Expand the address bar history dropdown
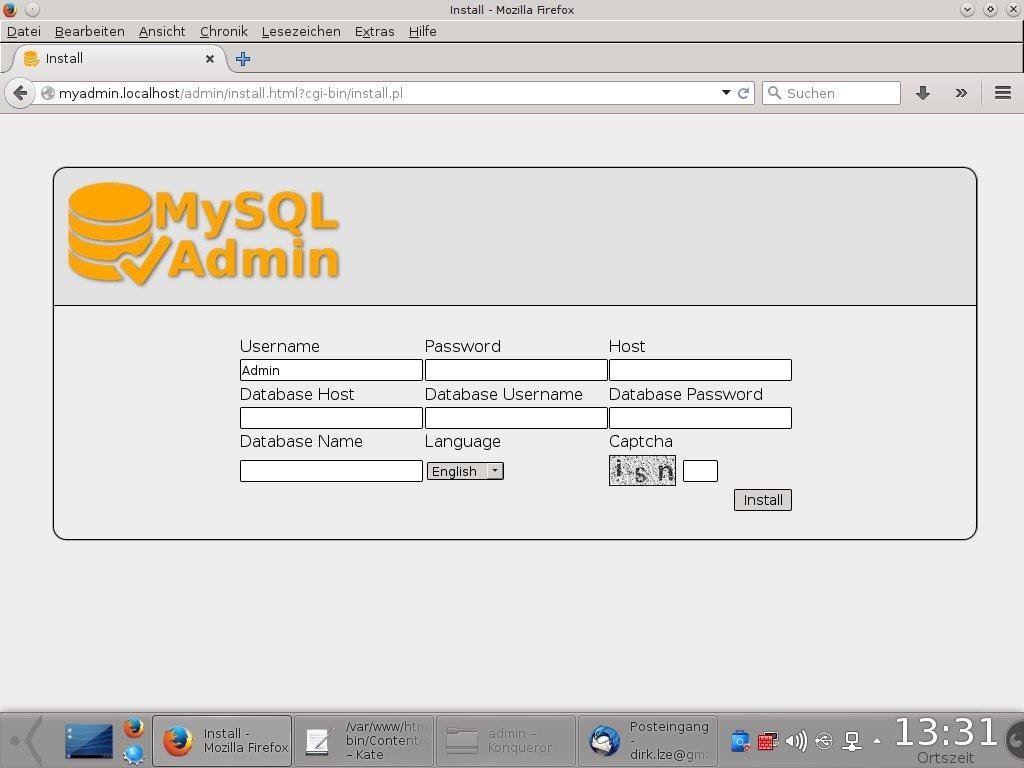 (726, 93)
